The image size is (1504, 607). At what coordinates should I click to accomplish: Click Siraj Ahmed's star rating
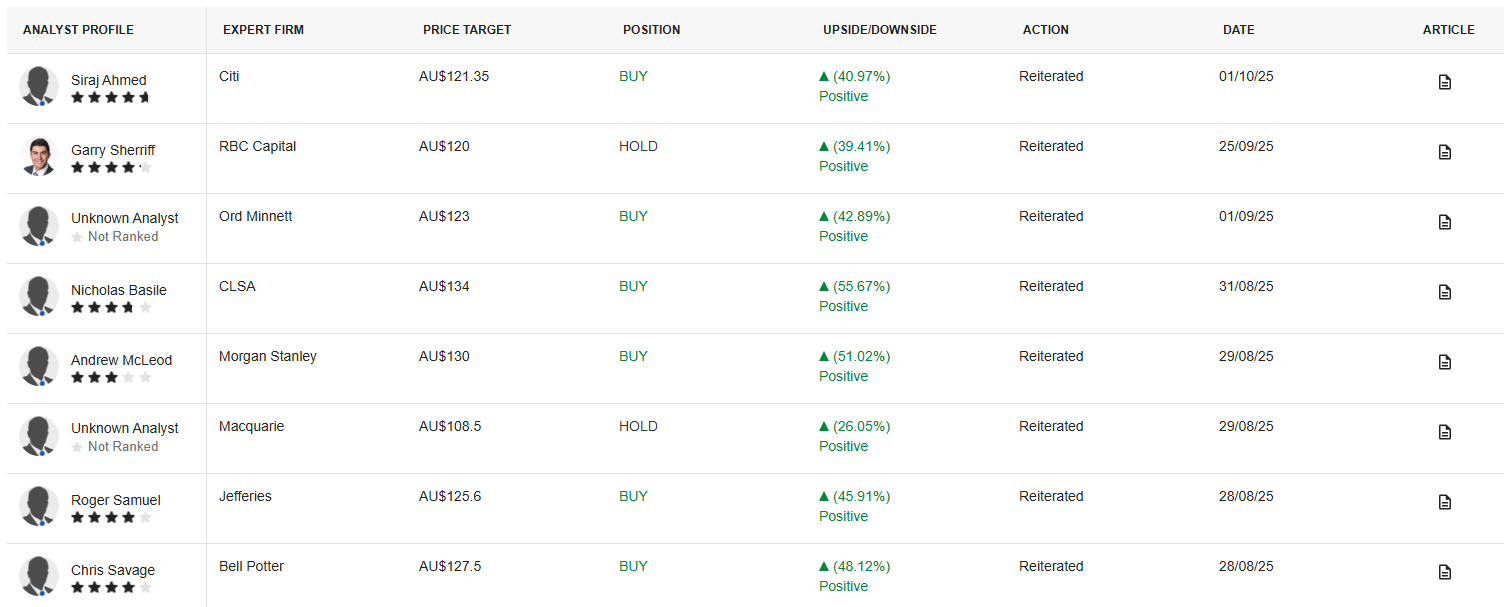click(x=110, y=98)
